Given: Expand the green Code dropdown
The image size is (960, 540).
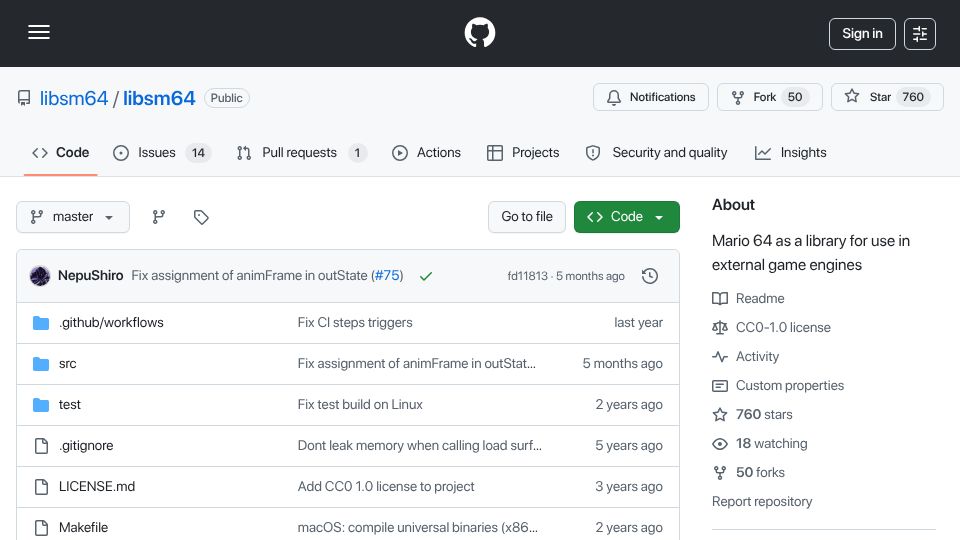Looking at the screenshot, I should click(626, 217).
